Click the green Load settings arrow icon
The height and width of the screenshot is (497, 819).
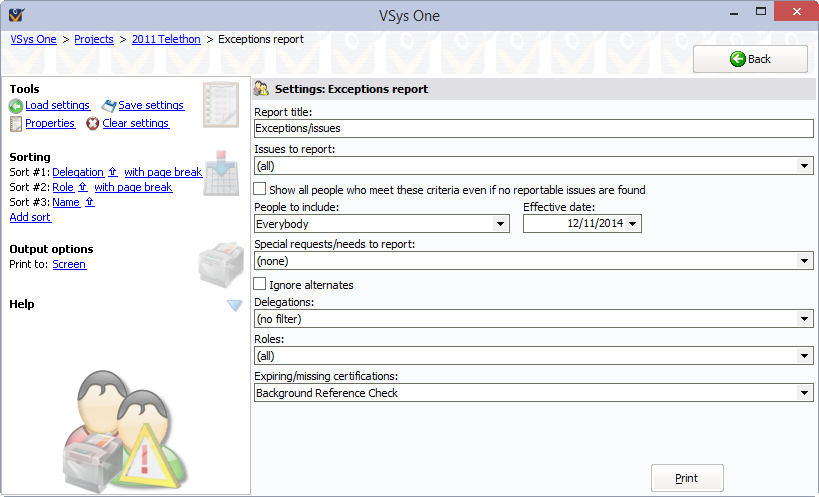(x=16, y=106)
